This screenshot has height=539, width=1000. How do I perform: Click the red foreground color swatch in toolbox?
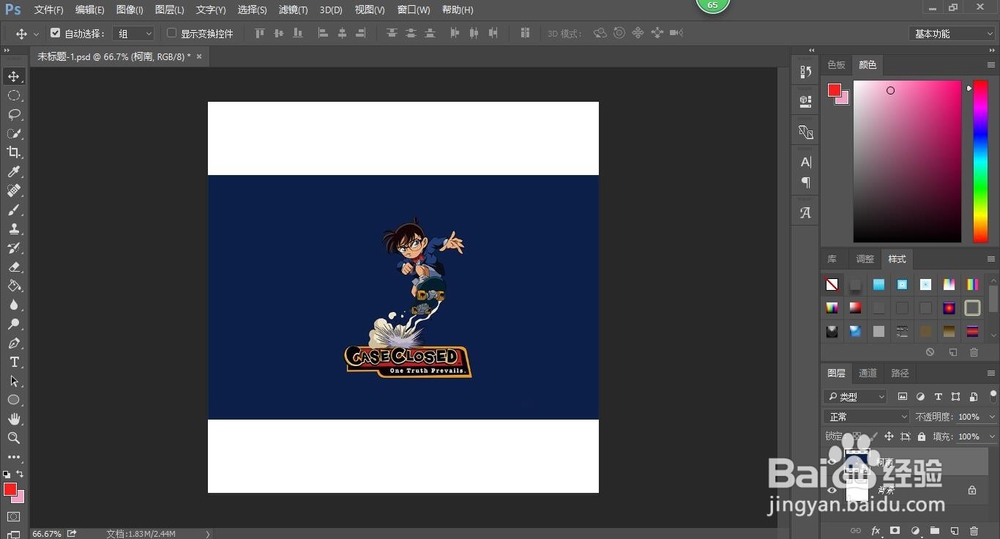coord(10,489)
